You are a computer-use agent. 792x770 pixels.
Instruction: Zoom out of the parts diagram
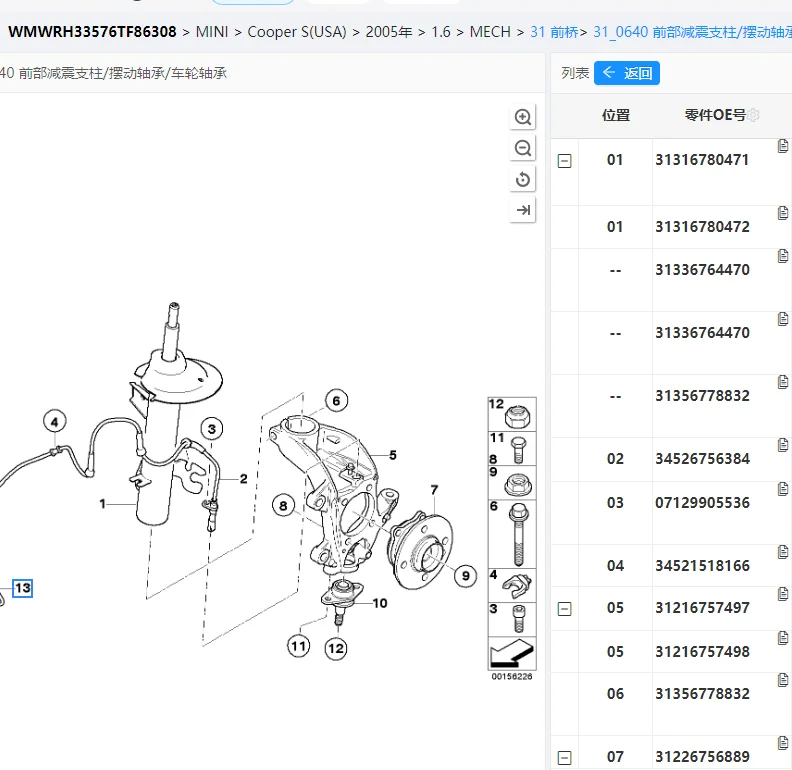[522, 148]
